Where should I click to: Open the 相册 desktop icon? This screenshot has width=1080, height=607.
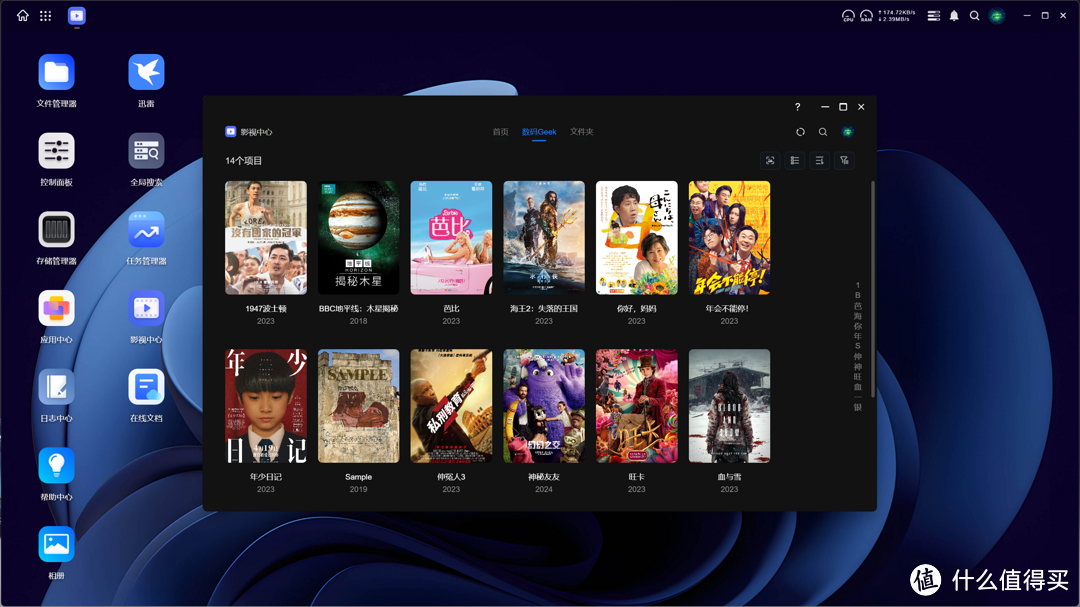pos(56,544)
